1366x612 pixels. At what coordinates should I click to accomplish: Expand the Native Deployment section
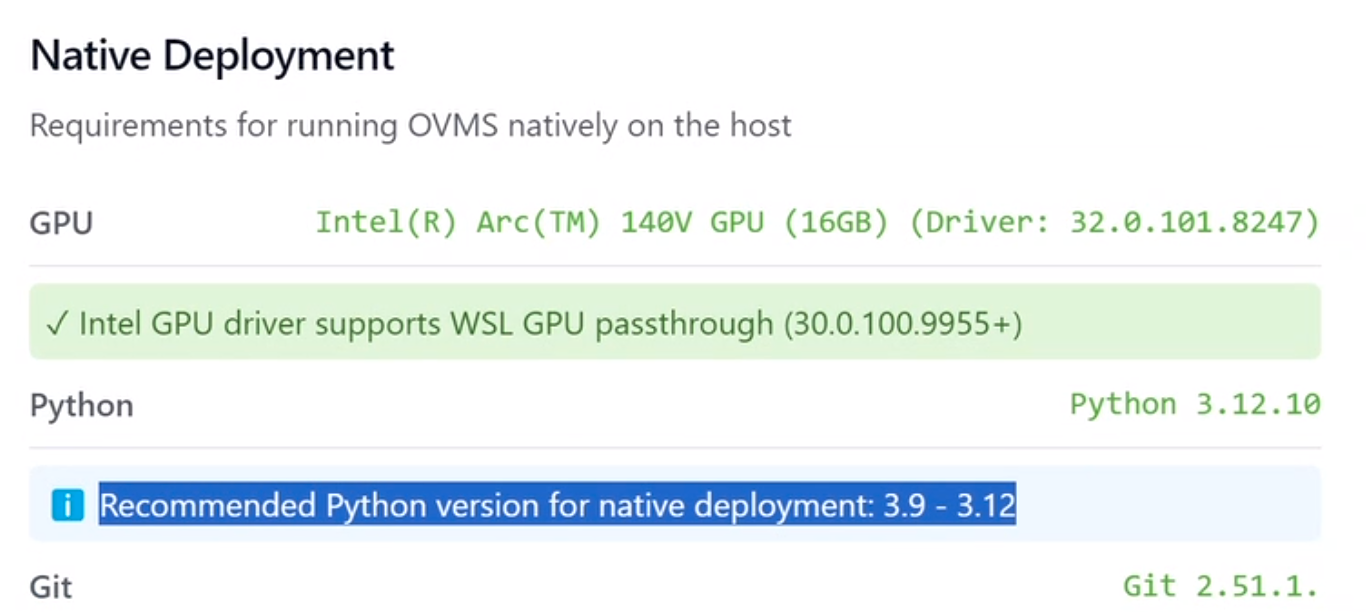212,55
